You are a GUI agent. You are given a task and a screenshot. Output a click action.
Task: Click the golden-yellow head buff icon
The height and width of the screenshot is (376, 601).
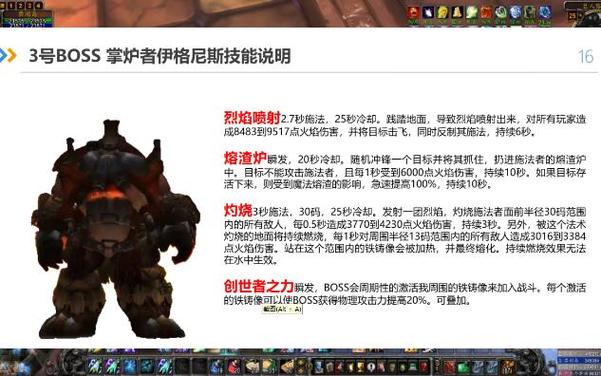(442, 13)
